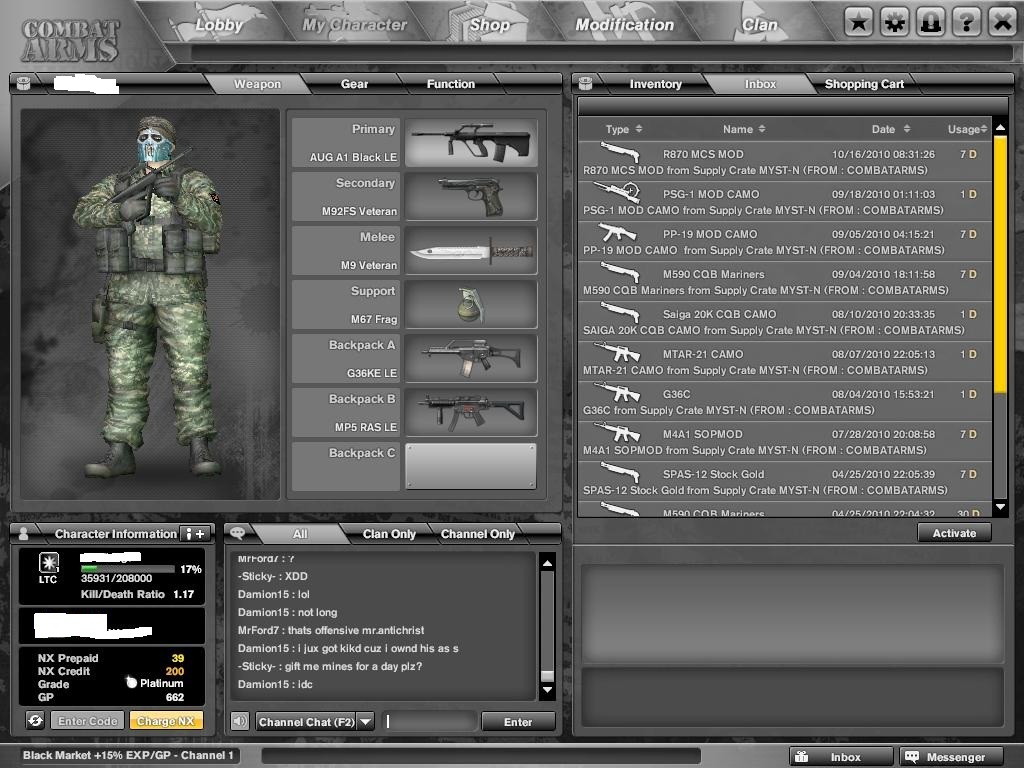This screenshot has height=768, width=1024.
Task: Click the R870 MCS MOD shotgun icon
Action: [x=619, y=153]
